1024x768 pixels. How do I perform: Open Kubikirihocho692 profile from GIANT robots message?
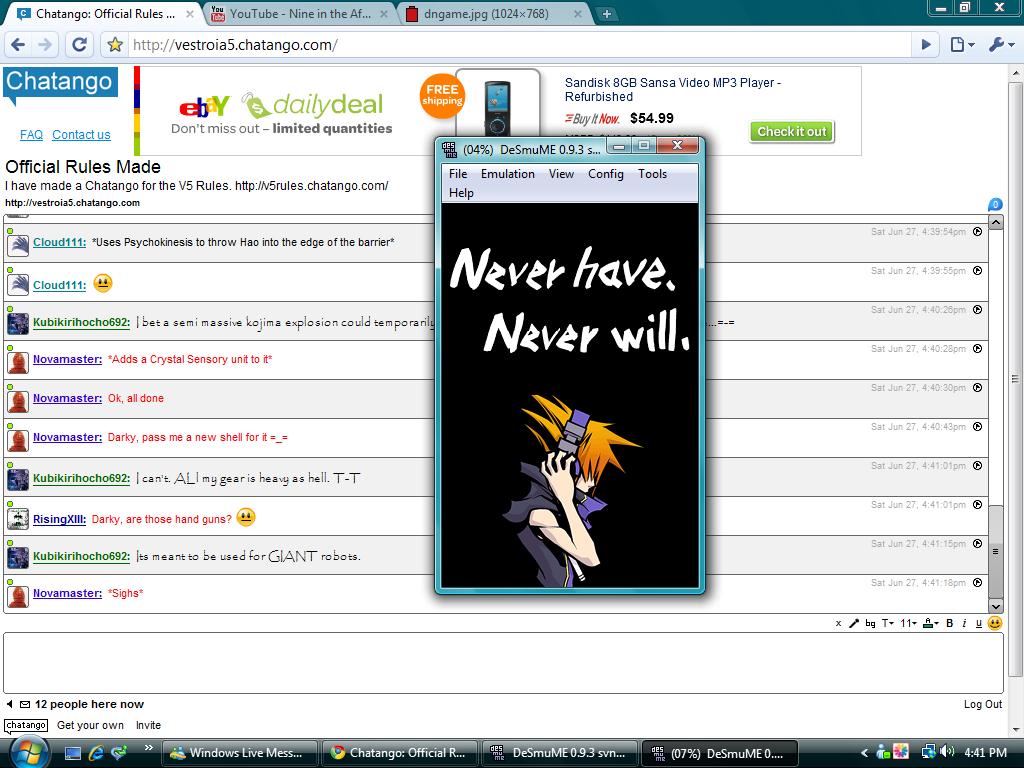coord(82,556)
